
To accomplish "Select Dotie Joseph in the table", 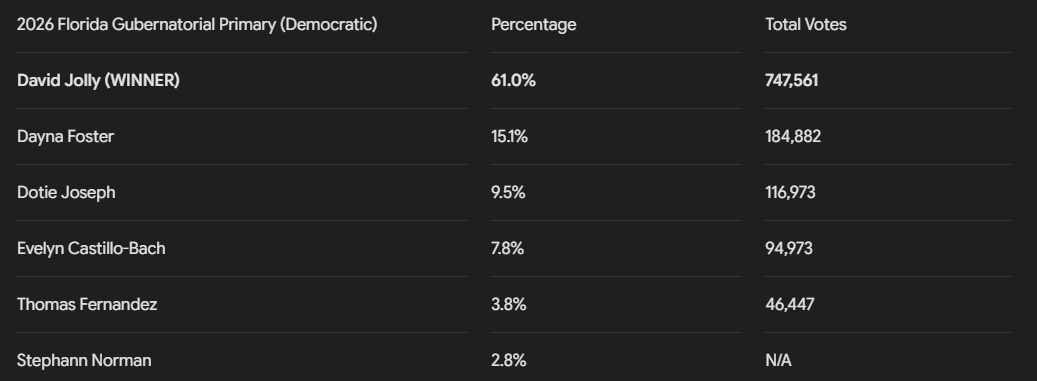I will tap(66, 192).
